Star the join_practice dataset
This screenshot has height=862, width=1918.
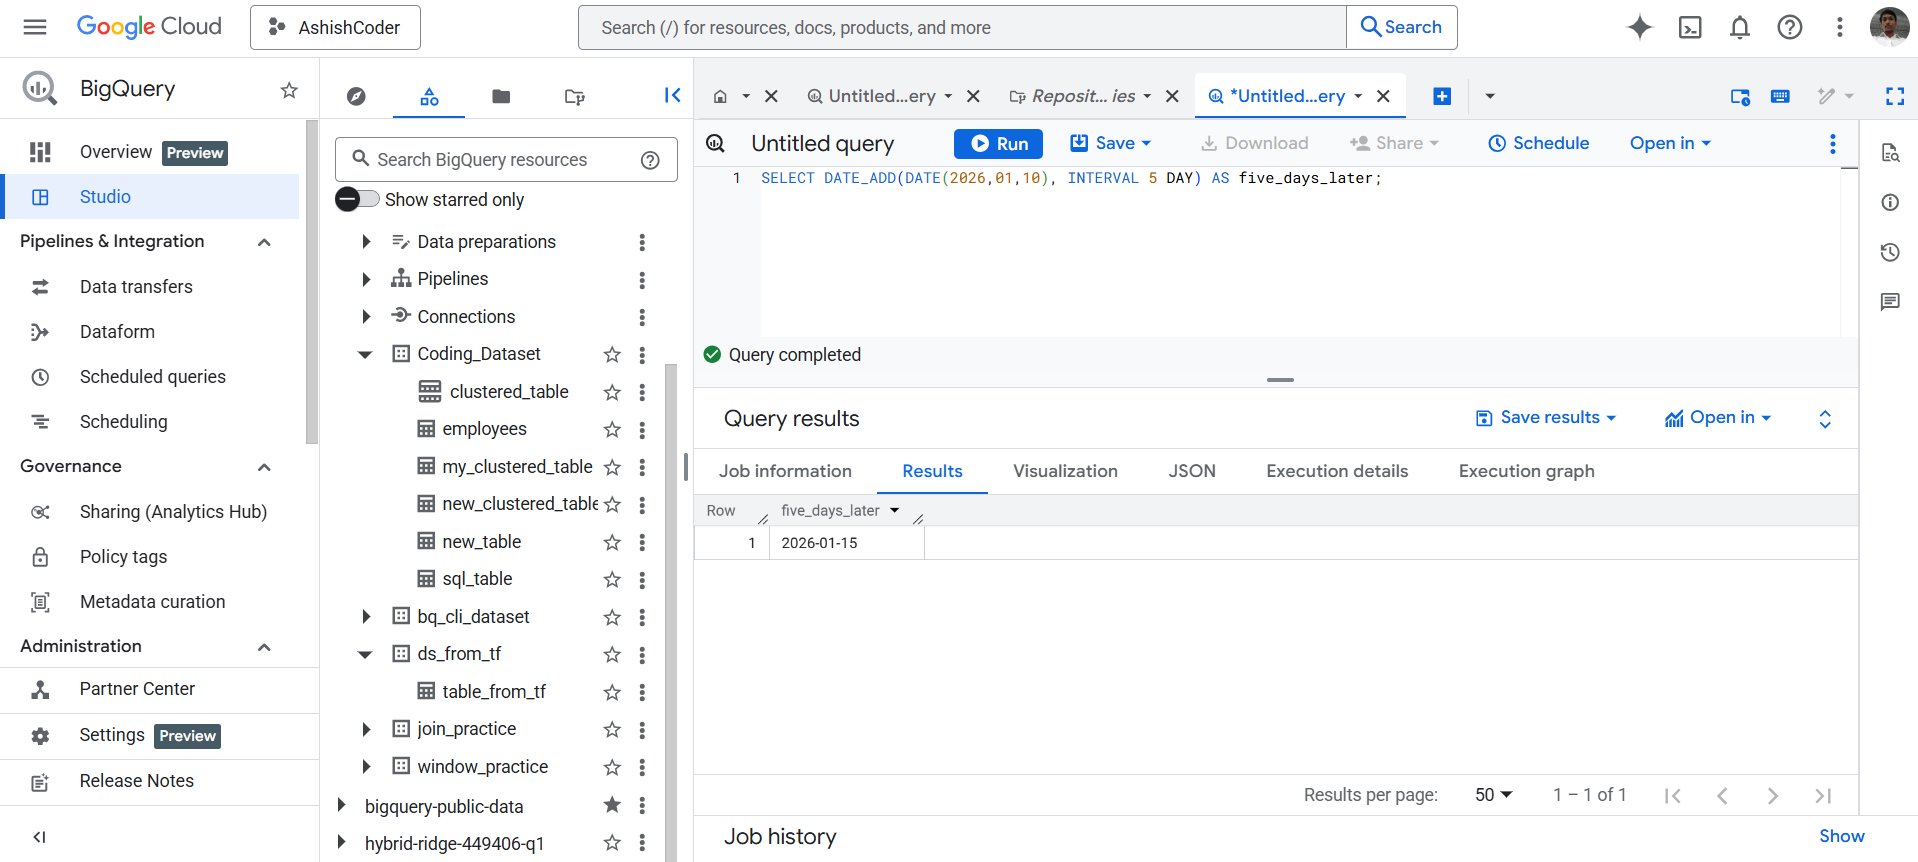click(x=612, y=729)
